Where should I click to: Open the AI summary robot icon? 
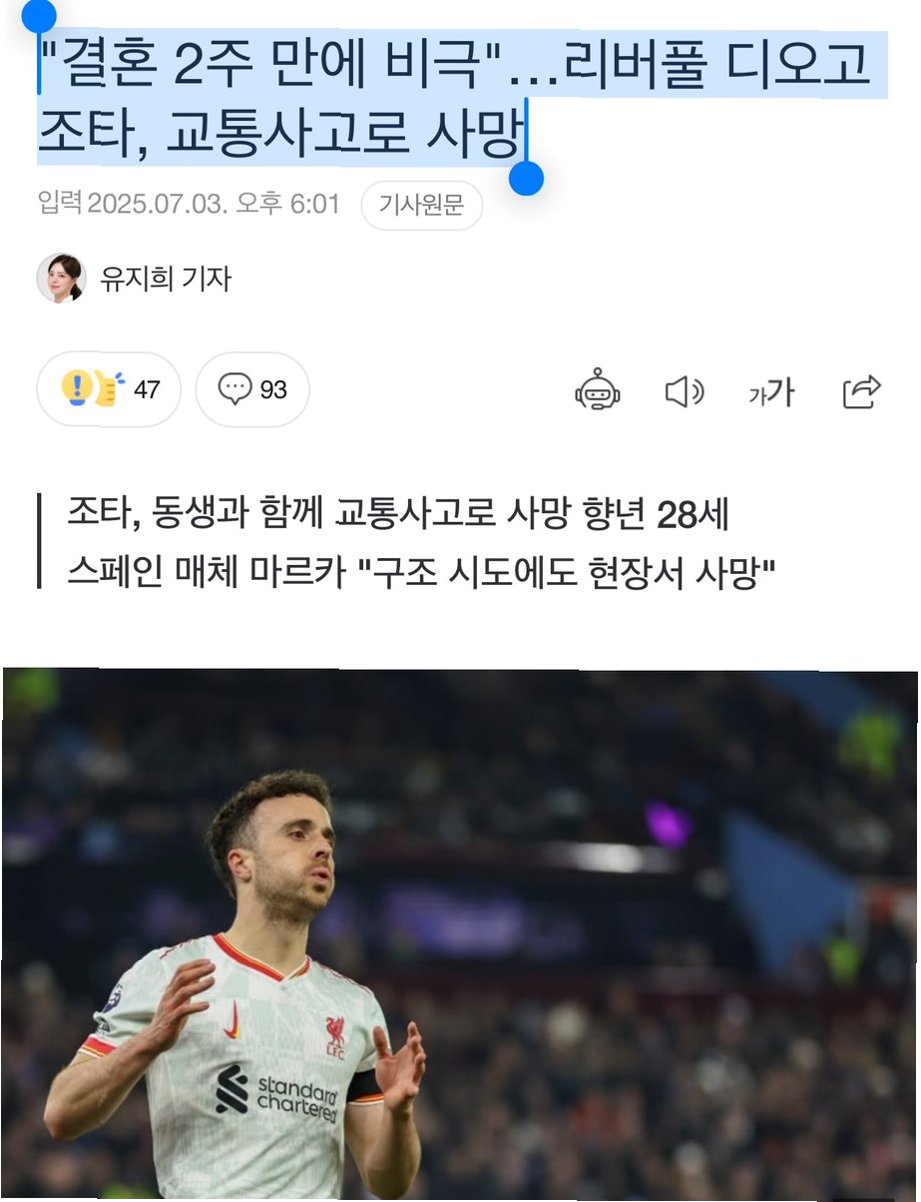(598, 390)
